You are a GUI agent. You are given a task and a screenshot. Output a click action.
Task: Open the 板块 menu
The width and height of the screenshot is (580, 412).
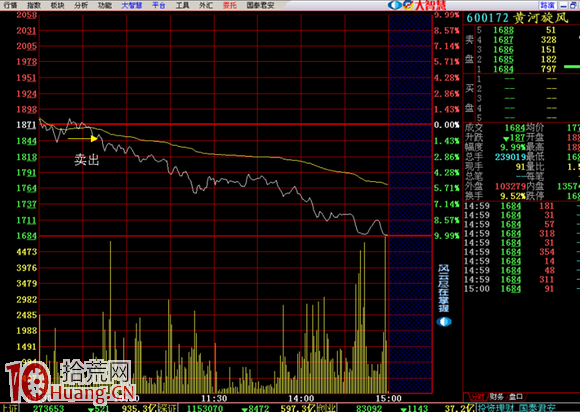coord(57,5)
